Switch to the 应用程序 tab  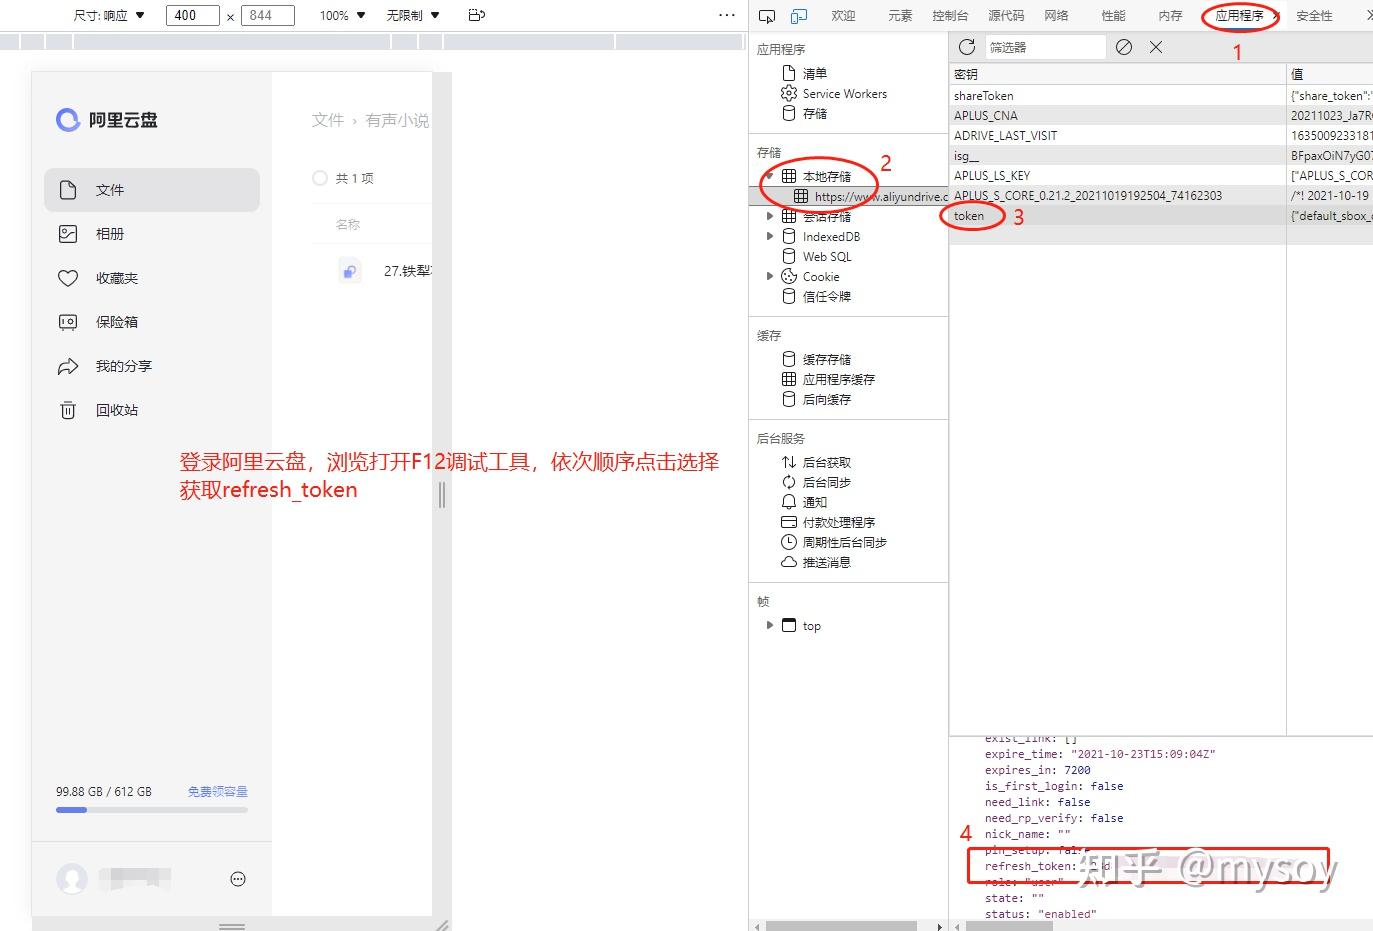1239,15
